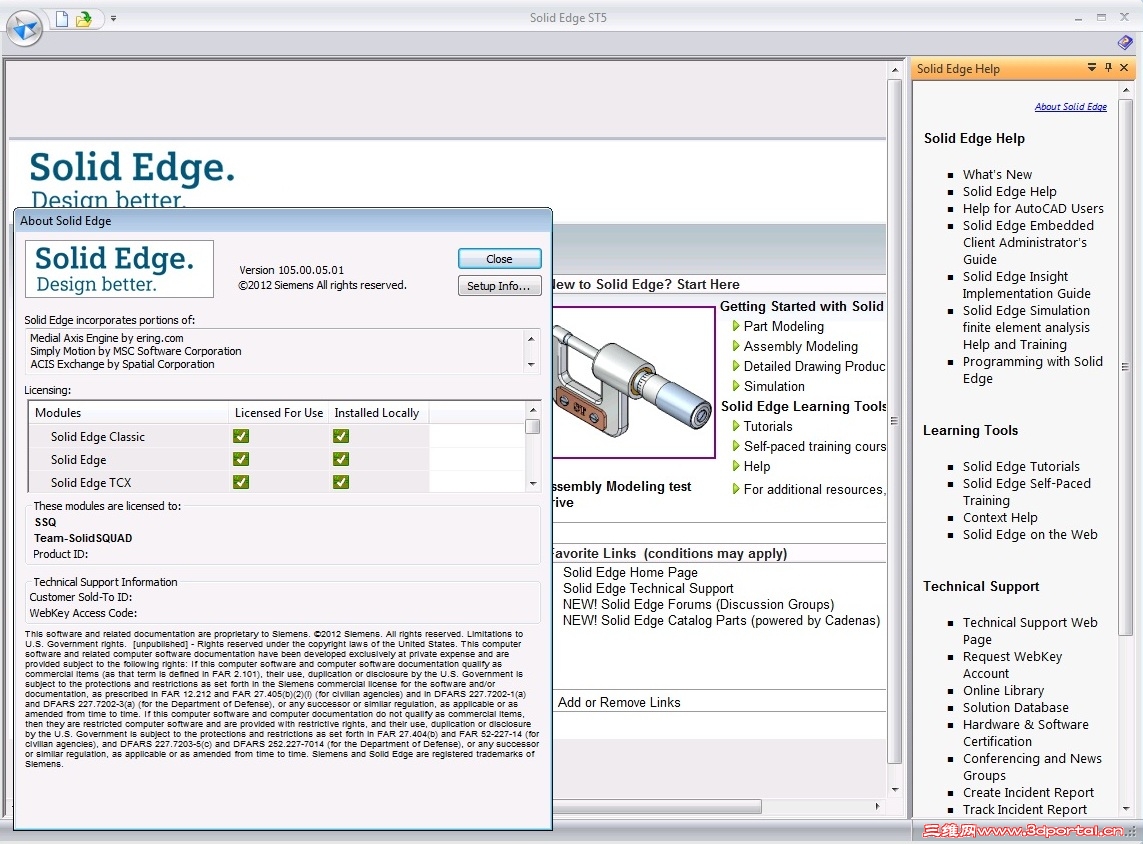The height and width of the screenshot is (844, 1143).
Task: Close the Solid Edge Help pane
Action: (1124, 67)
